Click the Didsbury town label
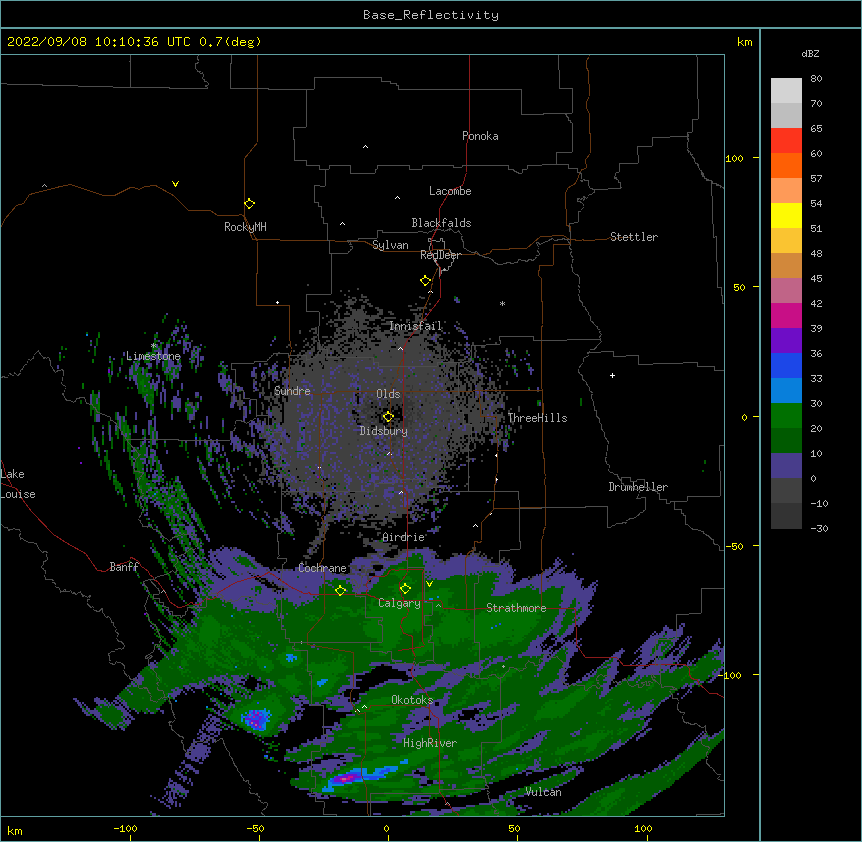This screenshot has width=862, height=842. point(383,431)
